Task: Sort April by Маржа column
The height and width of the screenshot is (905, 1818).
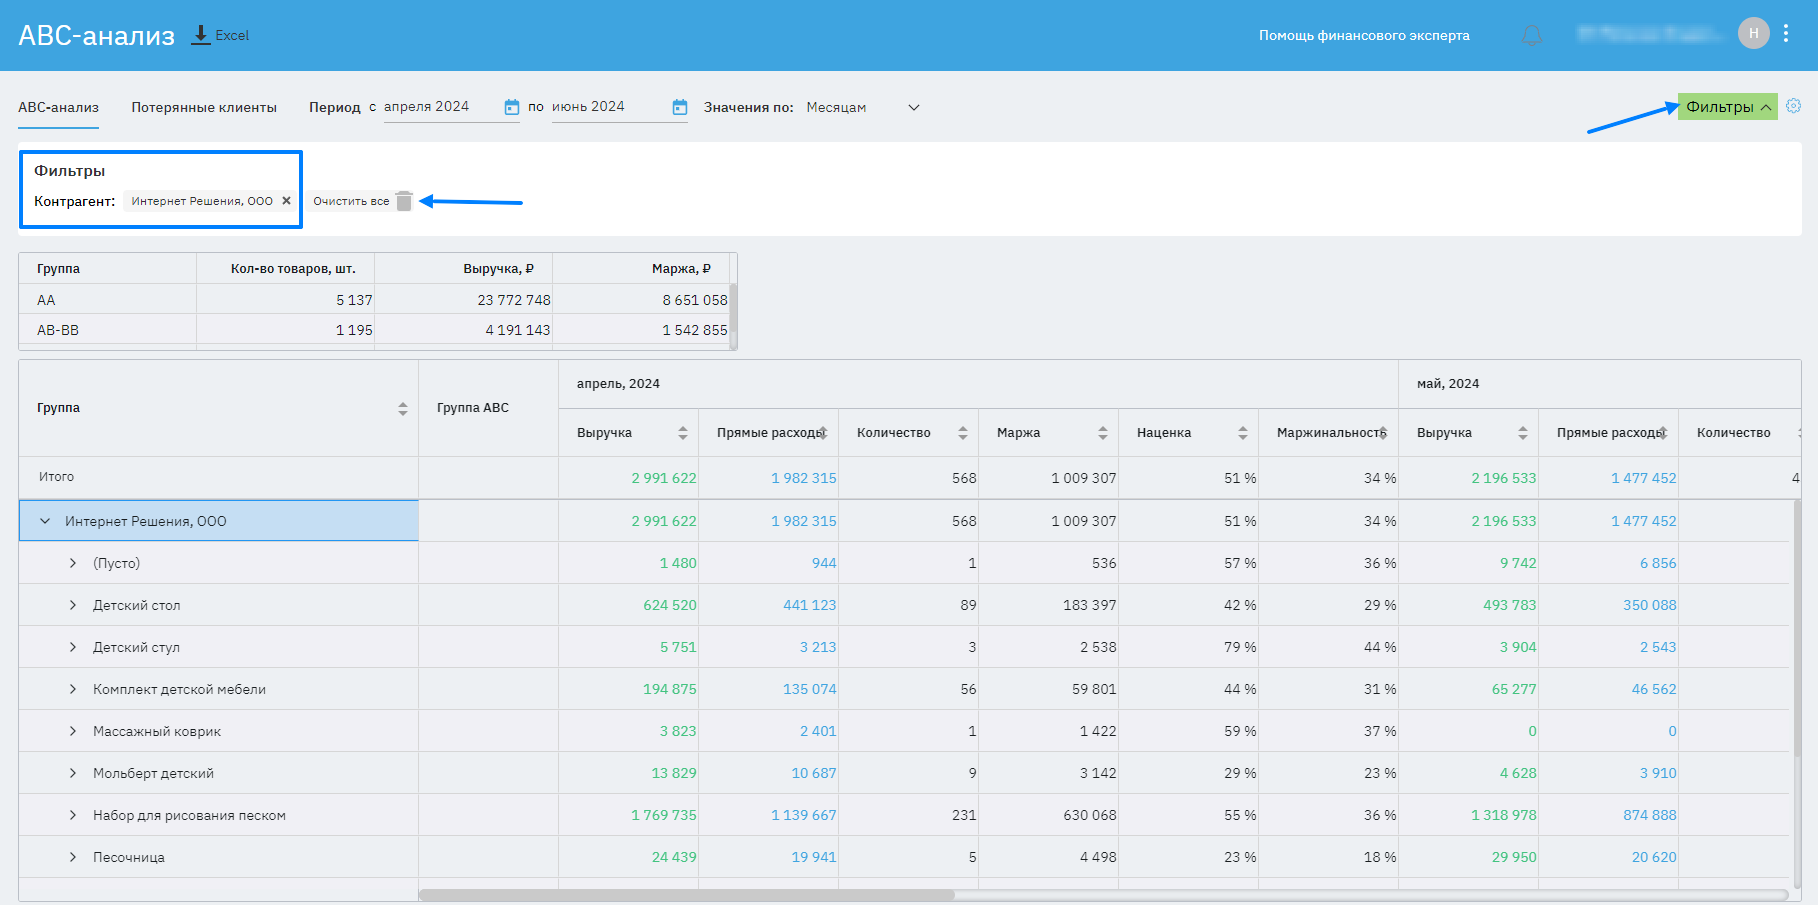Action: 1102,433
